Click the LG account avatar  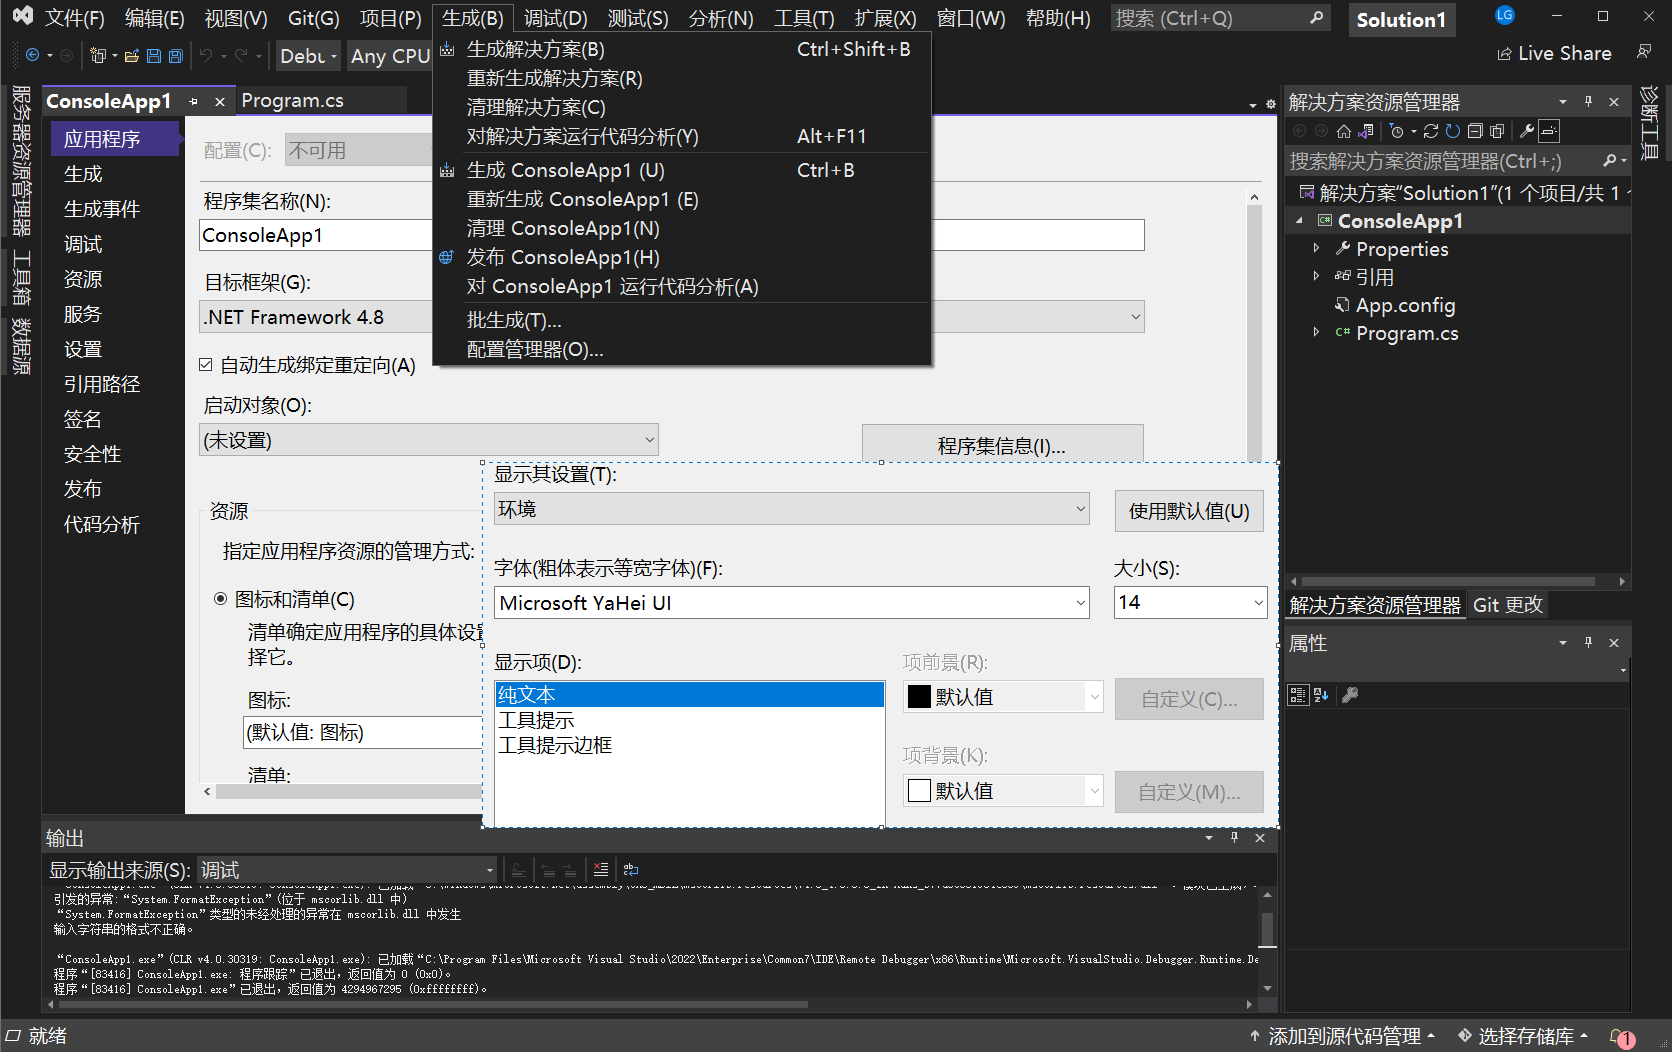pyautogui.click(x=1505, y=16)
